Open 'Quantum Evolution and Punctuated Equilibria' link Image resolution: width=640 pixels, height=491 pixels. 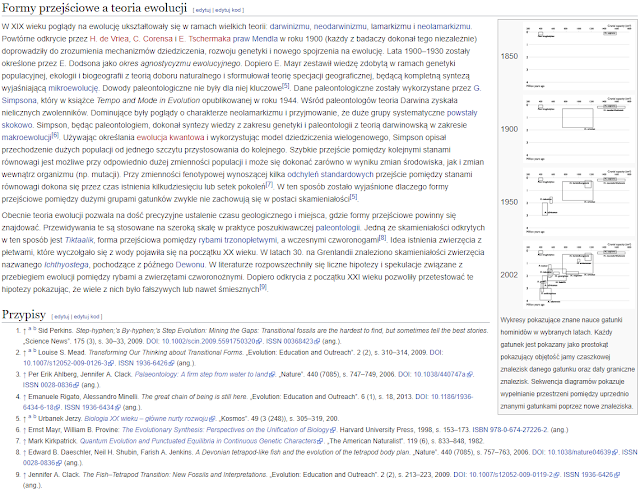(x=202, y=441)
